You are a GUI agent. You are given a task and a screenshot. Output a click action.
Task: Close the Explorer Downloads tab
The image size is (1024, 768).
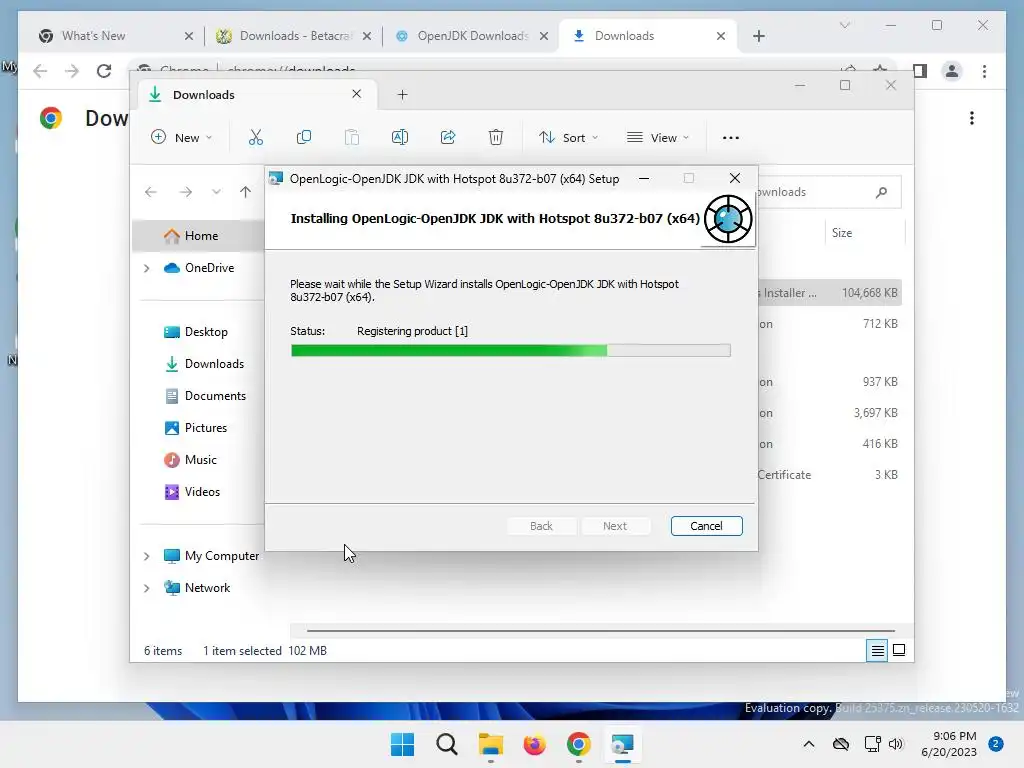[357, 94]
